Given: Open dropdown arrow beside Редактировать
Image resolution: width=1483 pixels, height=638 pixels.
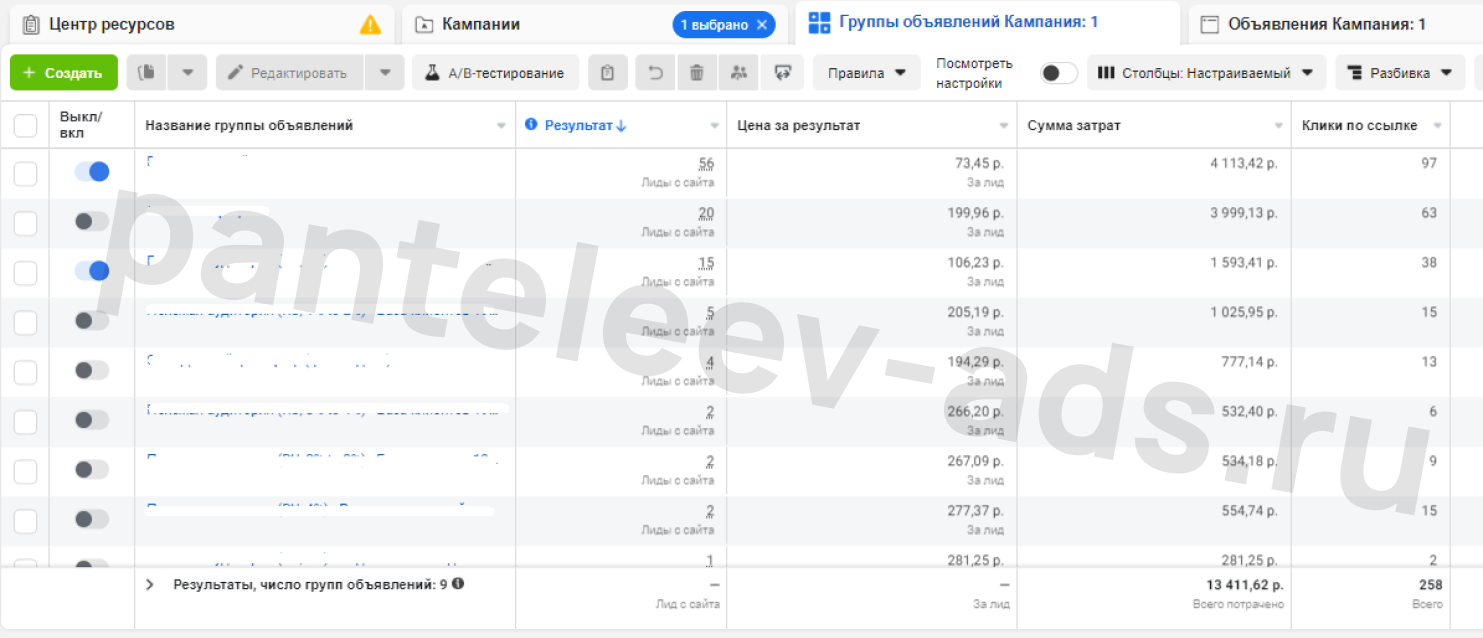Looking at the screenshot, I should [384, 72].
